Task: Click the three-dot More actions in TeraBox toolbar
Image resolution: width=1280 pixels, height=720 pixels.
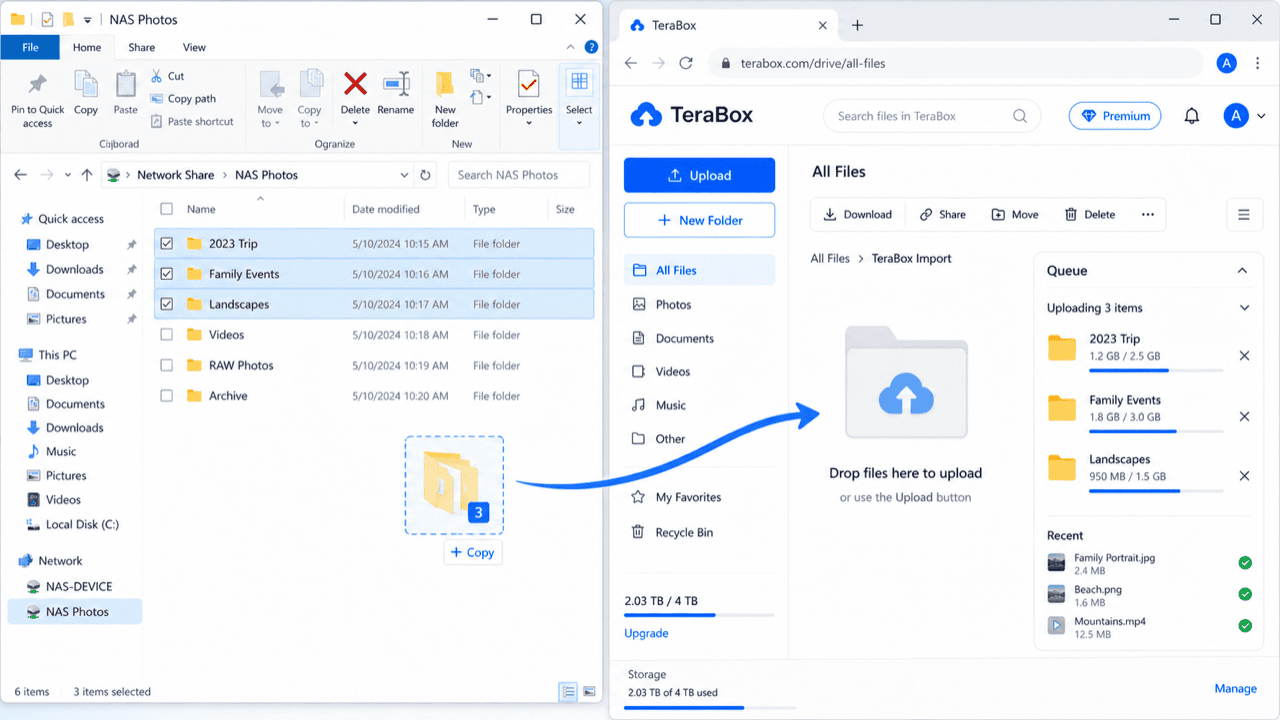Action: tap(1147, 214)
